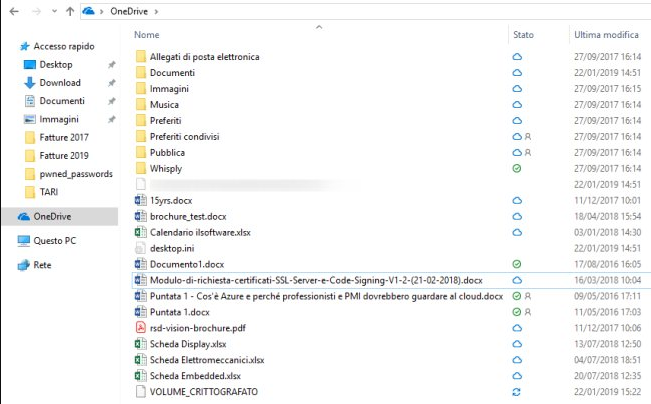The height and width of the screenshot is (404, 651).
Task: Select the Whisply folder
Action: pos(166,169)
